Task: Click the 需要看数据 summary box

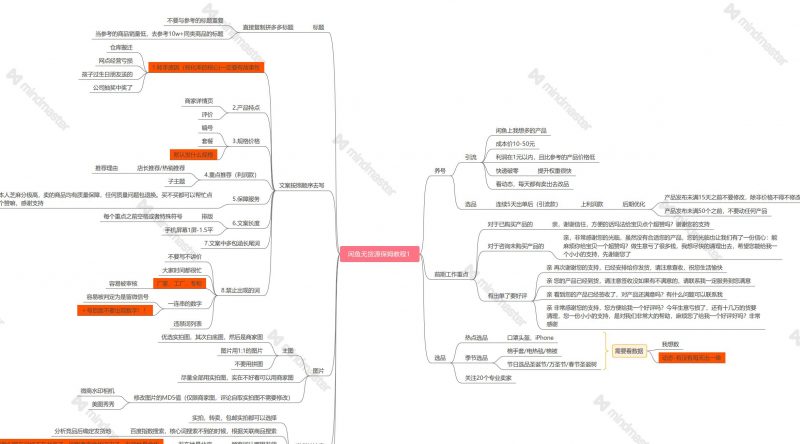Action: (629, 351)
